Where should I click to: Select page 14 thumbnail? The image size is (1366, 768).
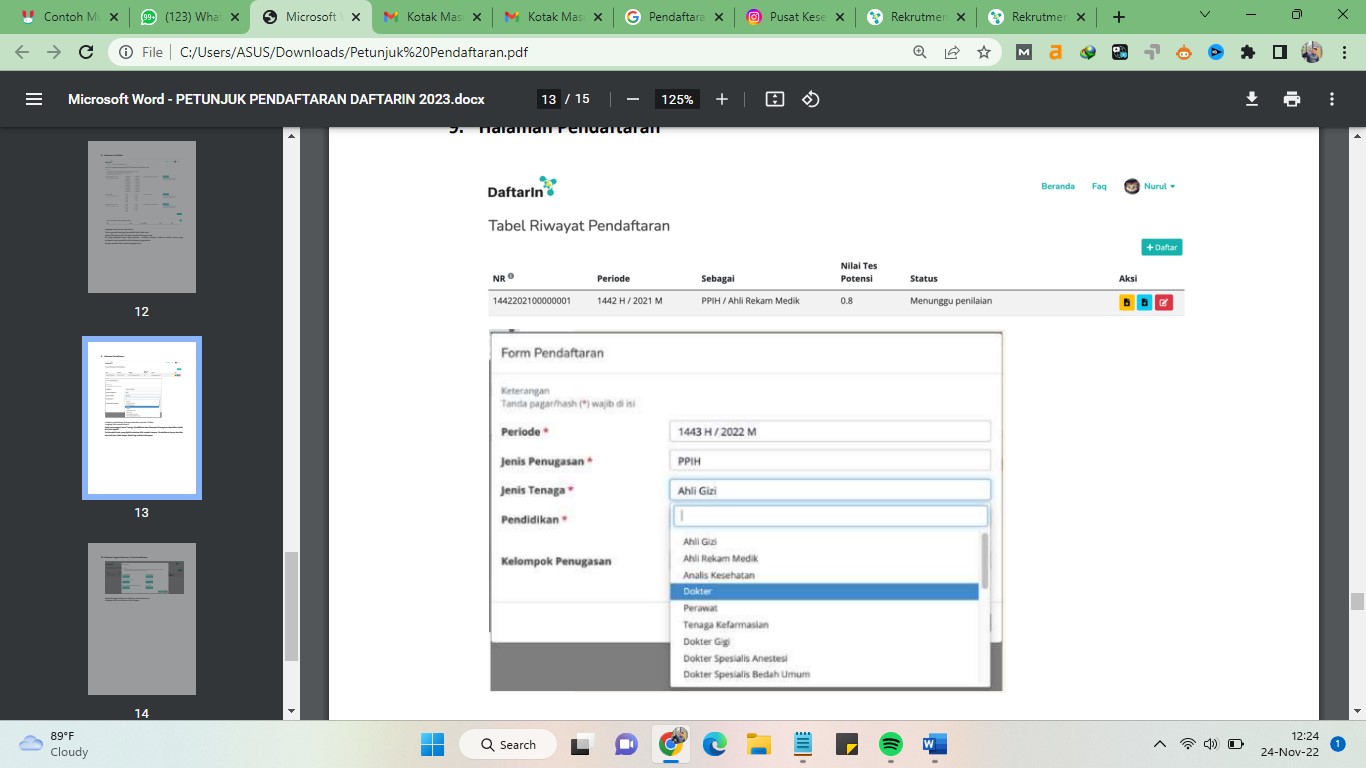tap(141, 619)
